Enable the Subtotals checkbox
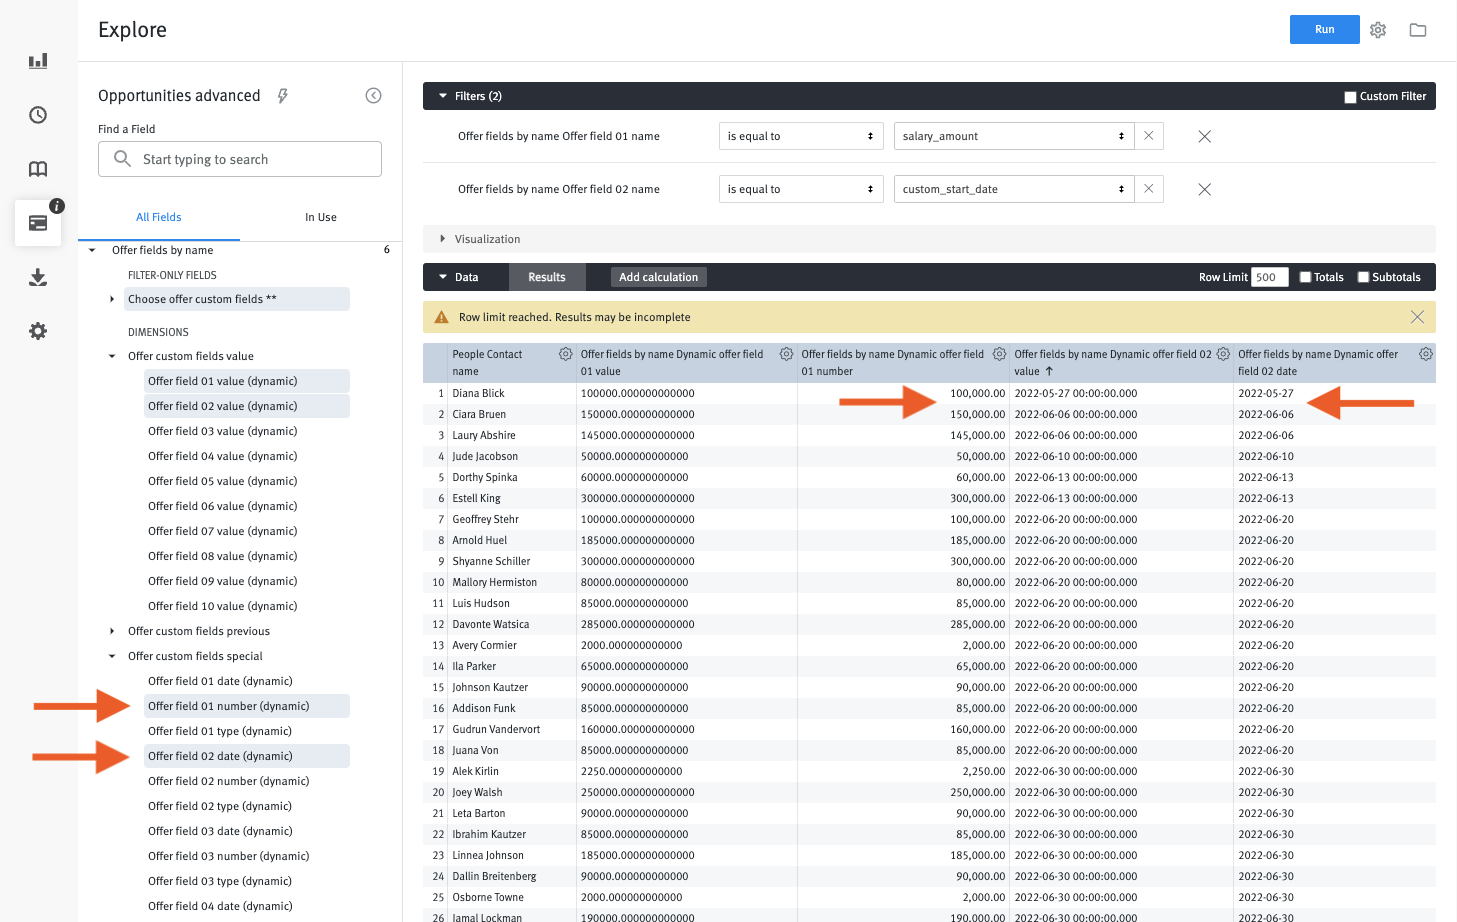 tap(1363, 277)
